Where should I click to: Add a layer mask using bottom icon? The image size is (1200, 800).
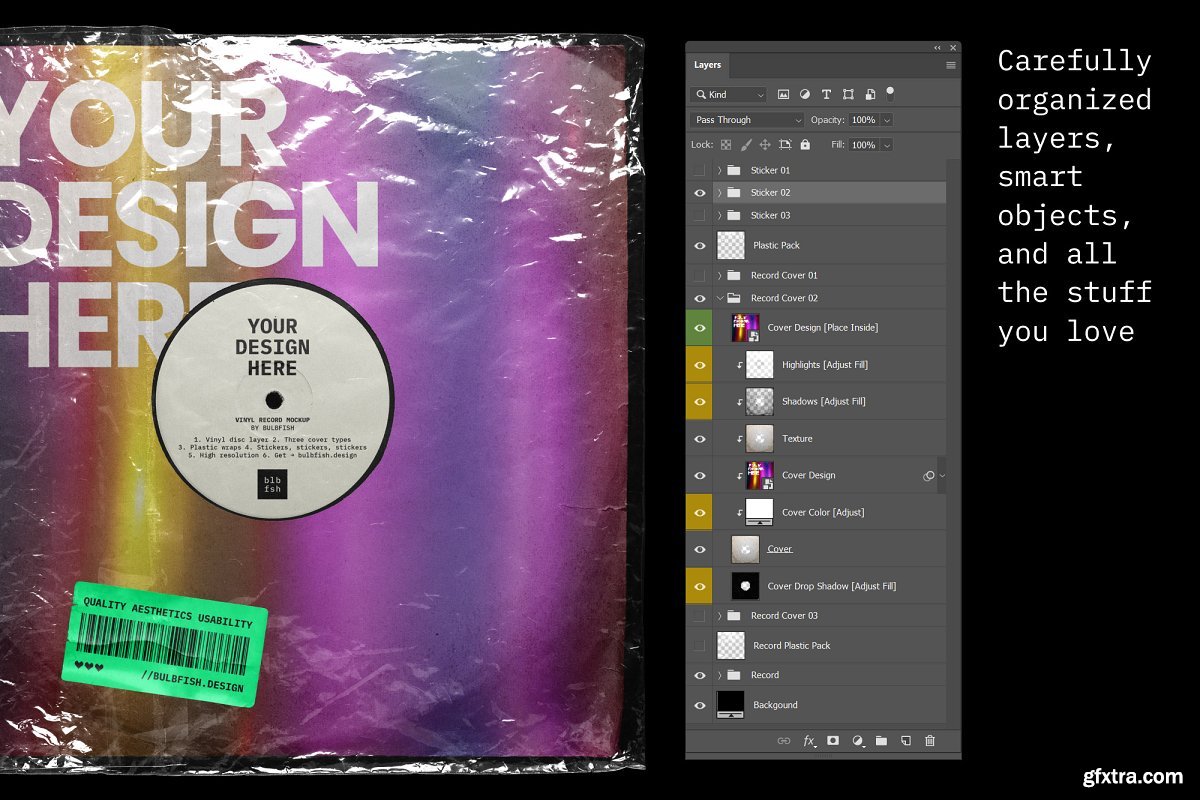(x=833, y=741)
